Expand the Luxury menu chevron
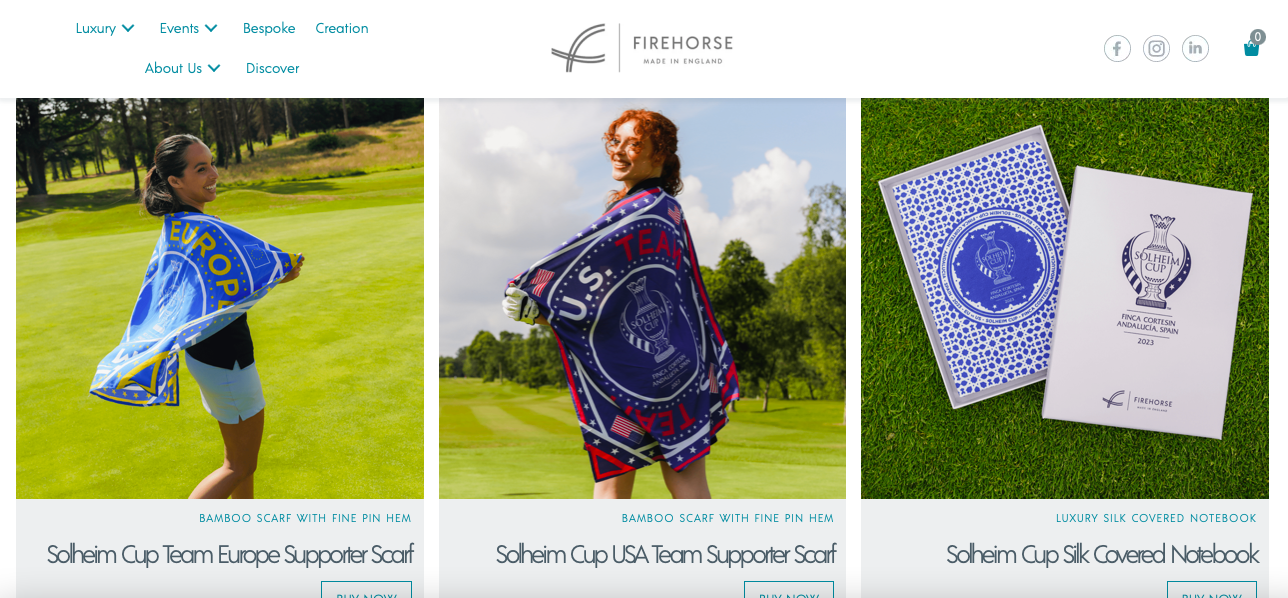The width and height of the screenshot is (1288, 598). point(127,28)
